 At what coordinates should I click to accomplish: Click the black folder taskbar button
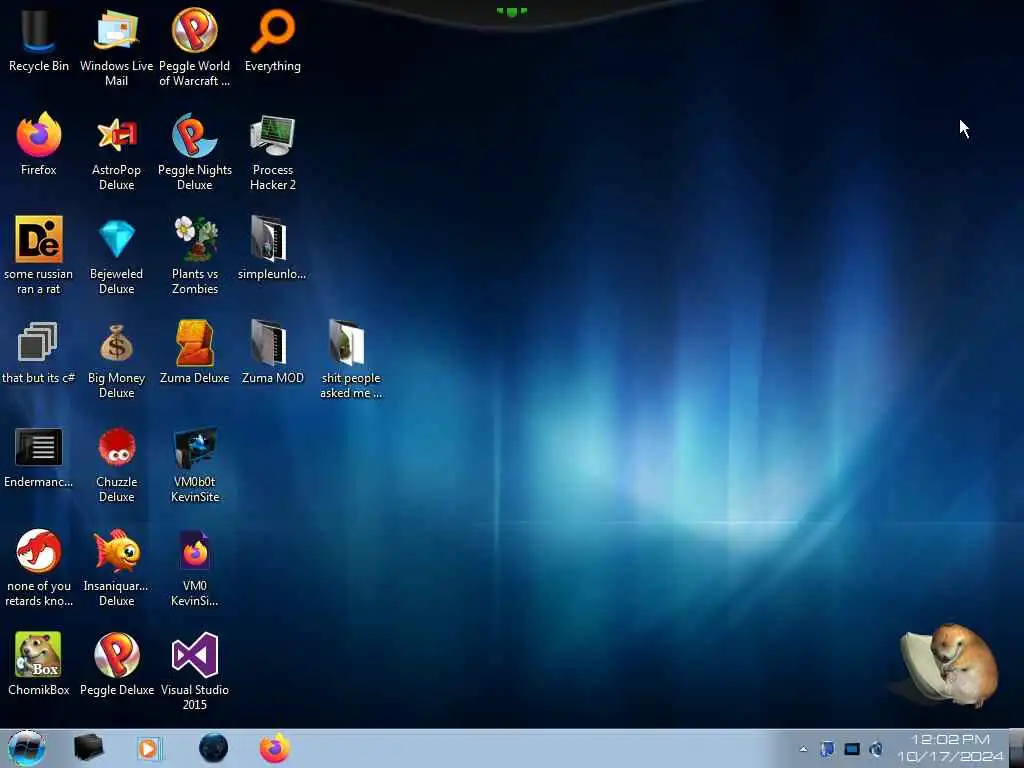[88, 748]
